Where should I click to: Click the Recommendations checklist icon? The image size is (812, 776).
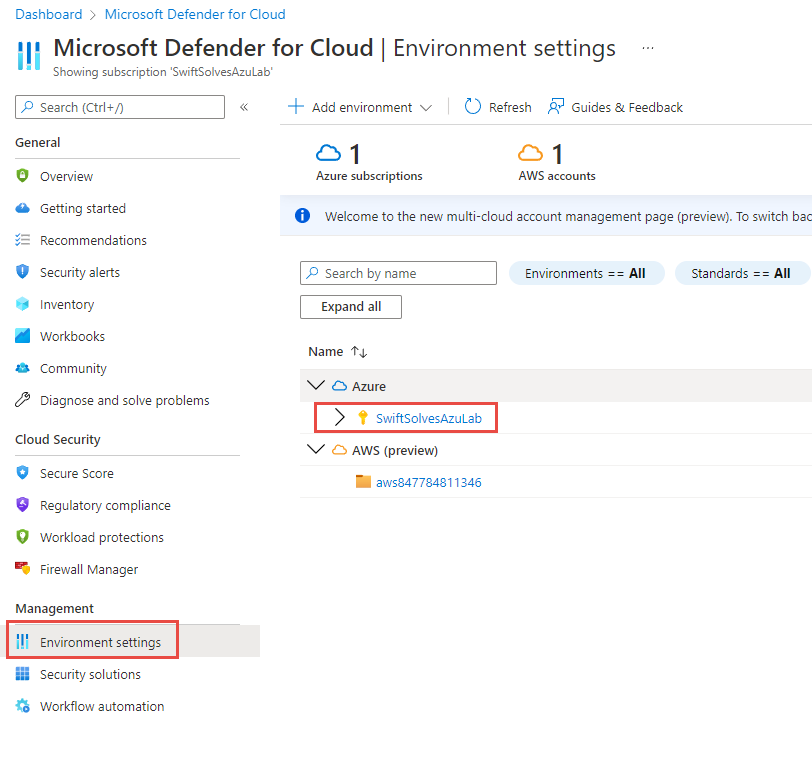click(x=22, y=240)
